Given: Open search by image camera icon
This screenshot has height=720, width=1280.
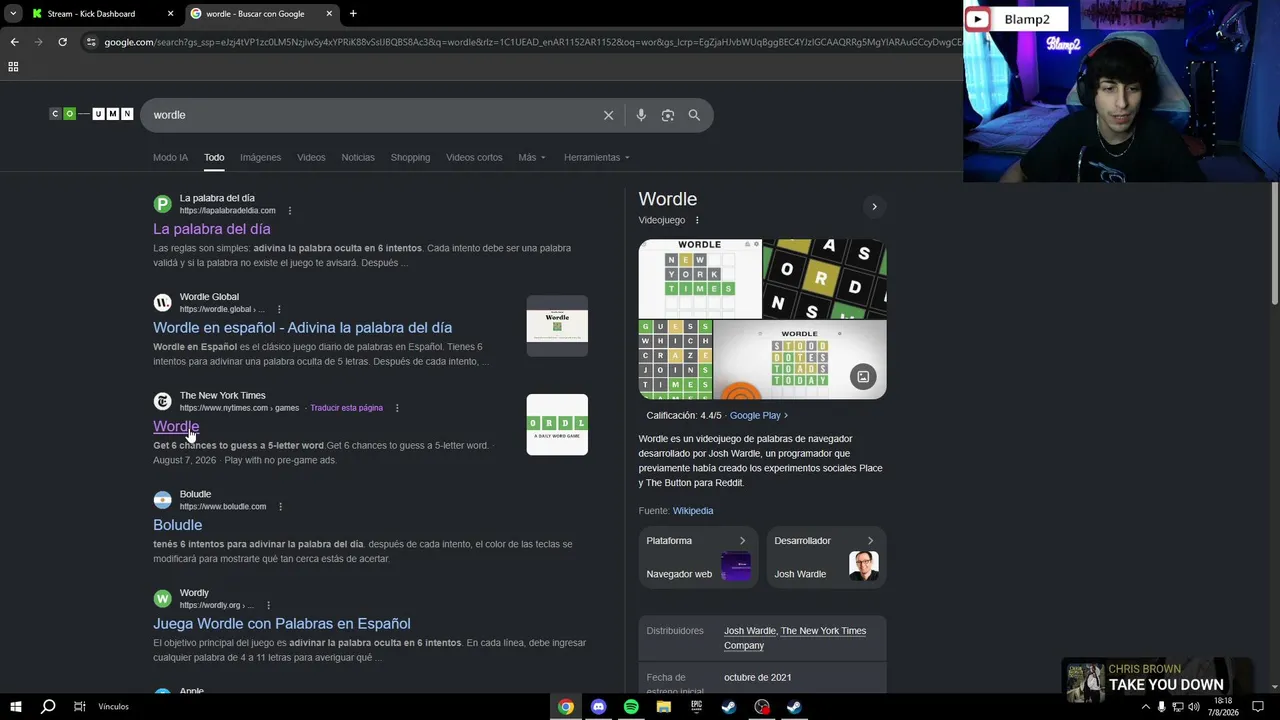Looking at the screenshot, I should 668,115.
